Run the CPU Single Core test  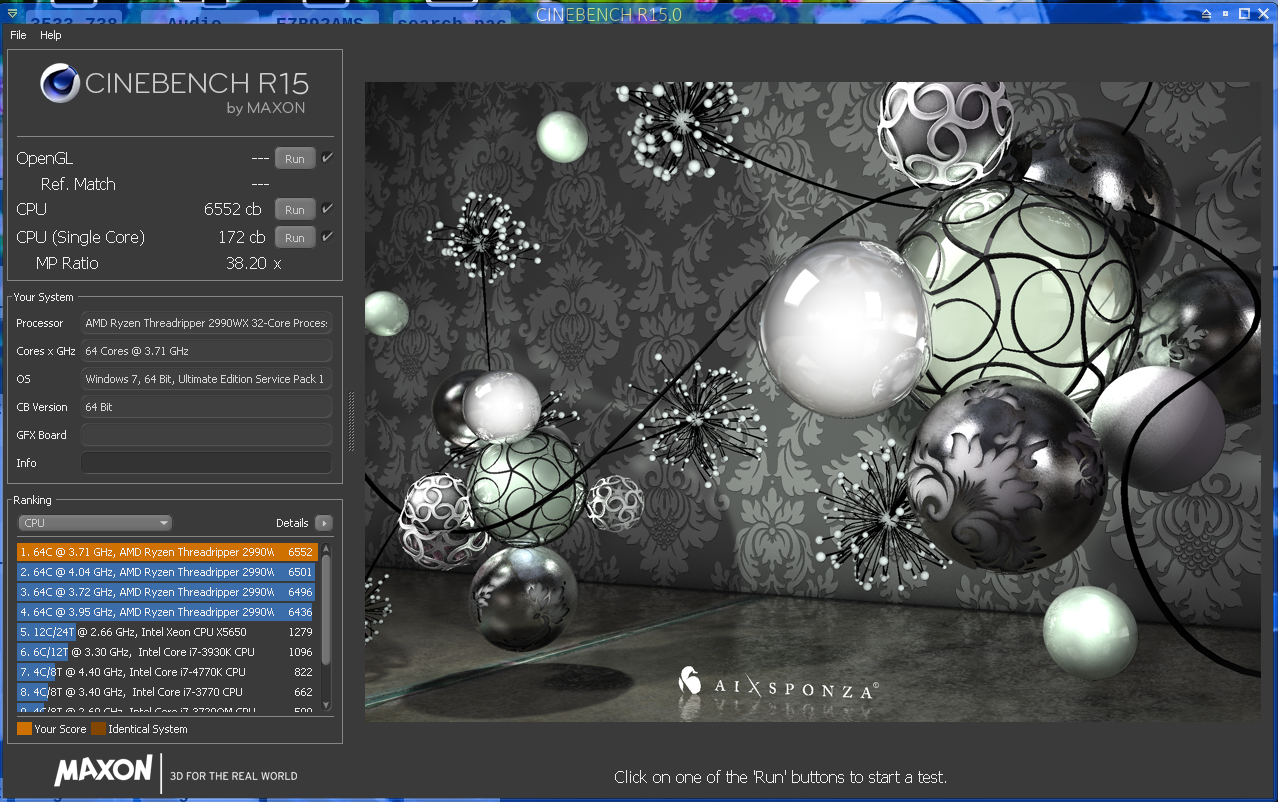pos(295,238)
